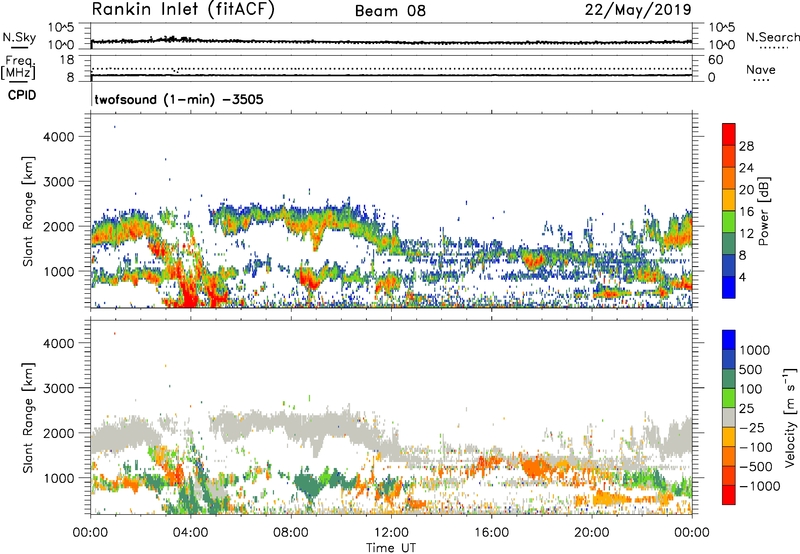Image resolution: width=800 pixels, height=554 pixels.
Task: Pick the blue power swatch below 4 dB
Action: tap(729, 287)
